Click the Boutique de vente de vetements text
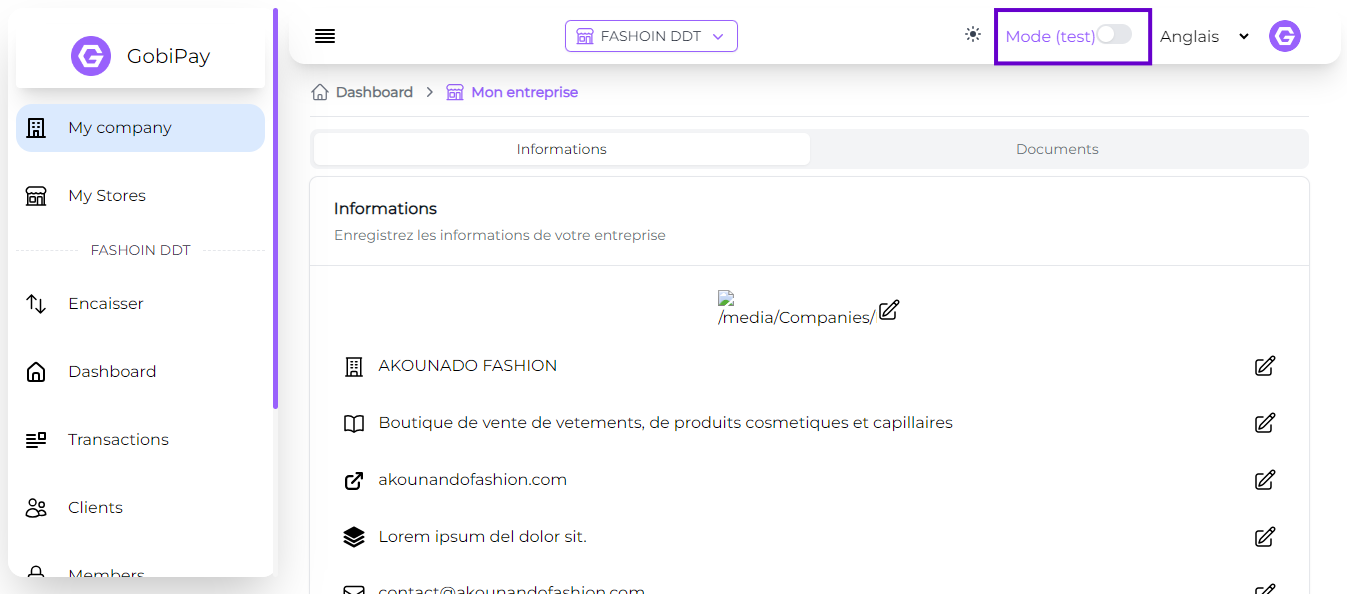 665,423
